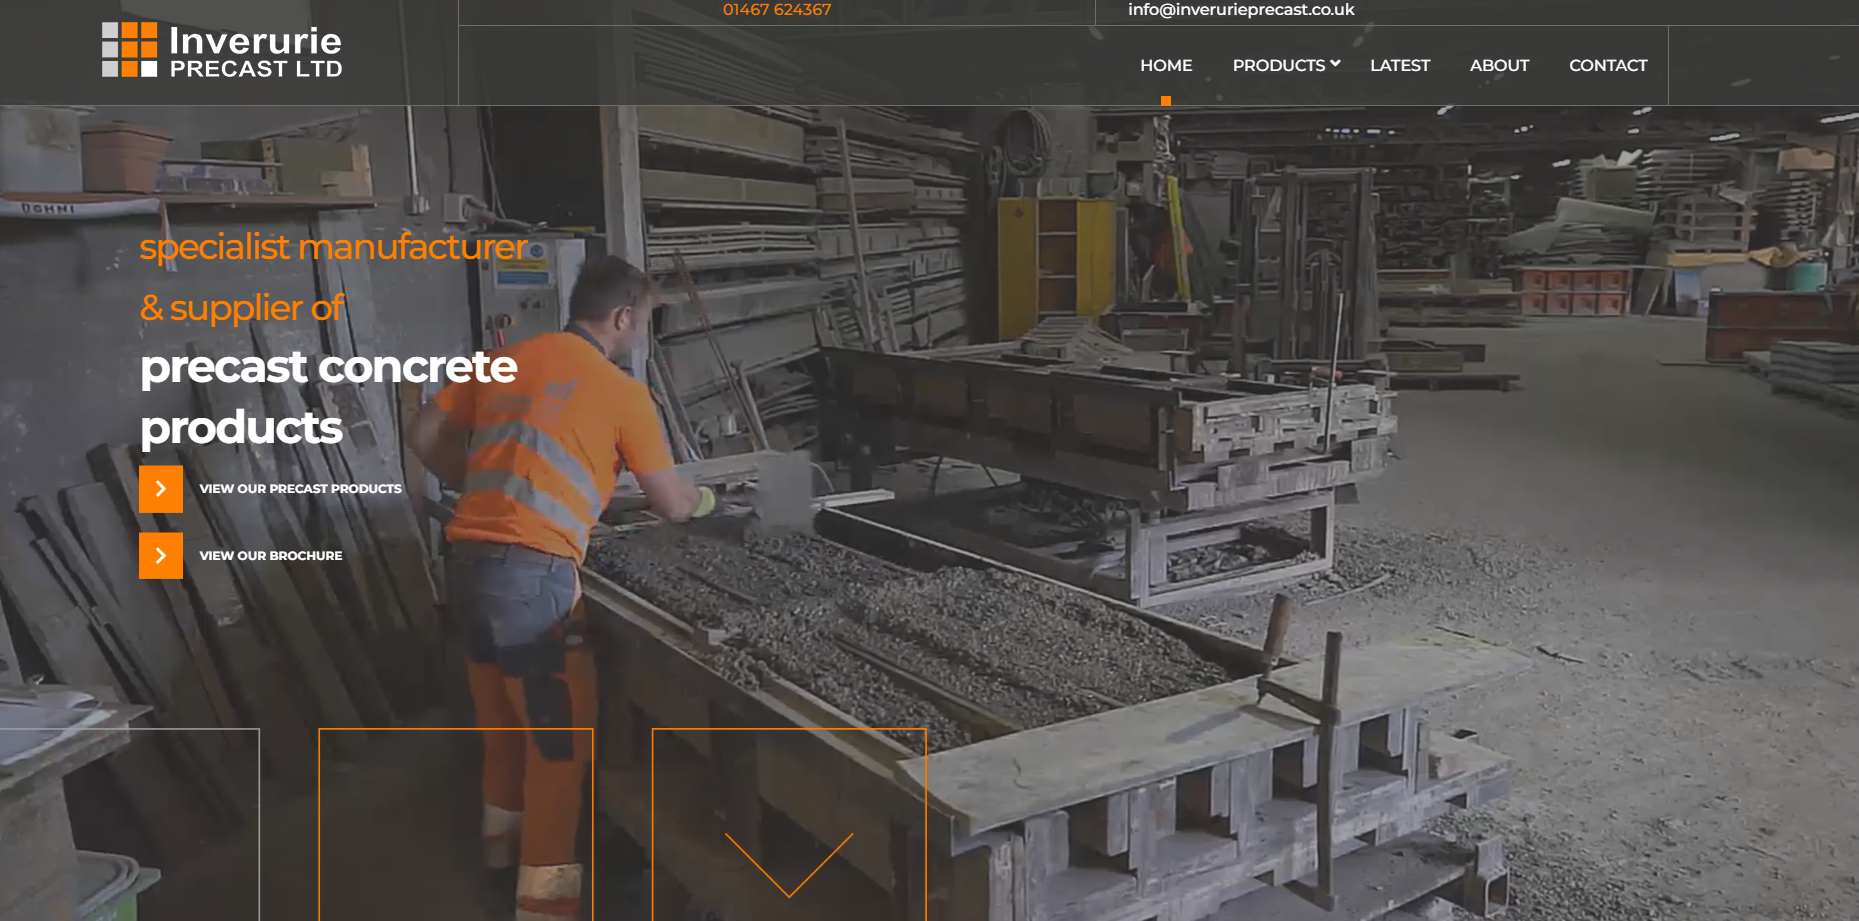Navigate to the ABOUT page

(1499, 66)
